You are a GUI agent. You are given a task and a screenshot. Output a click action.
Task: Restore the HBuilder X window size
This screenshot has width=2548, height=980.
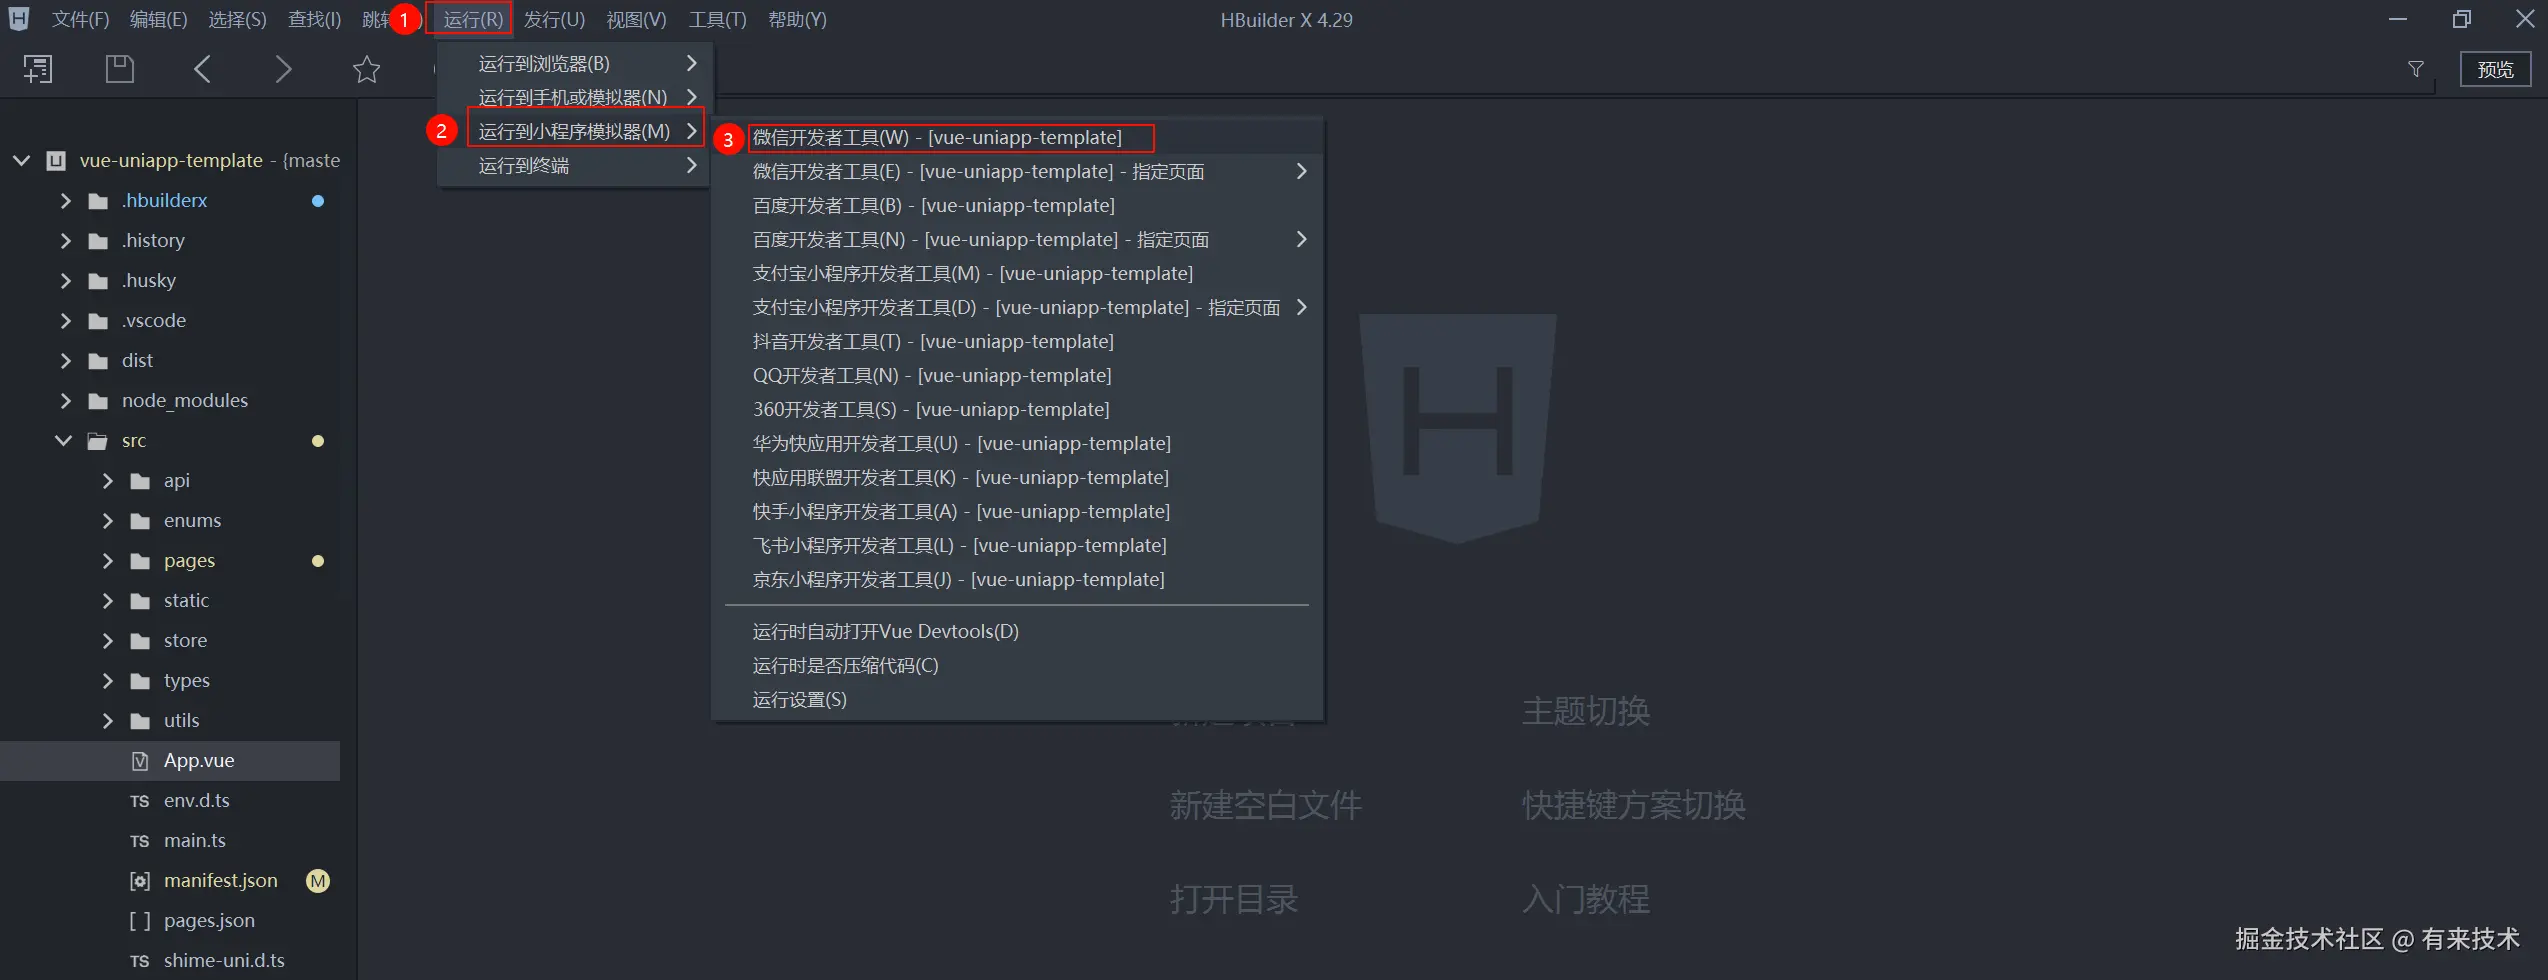(x=2462, y=19)
